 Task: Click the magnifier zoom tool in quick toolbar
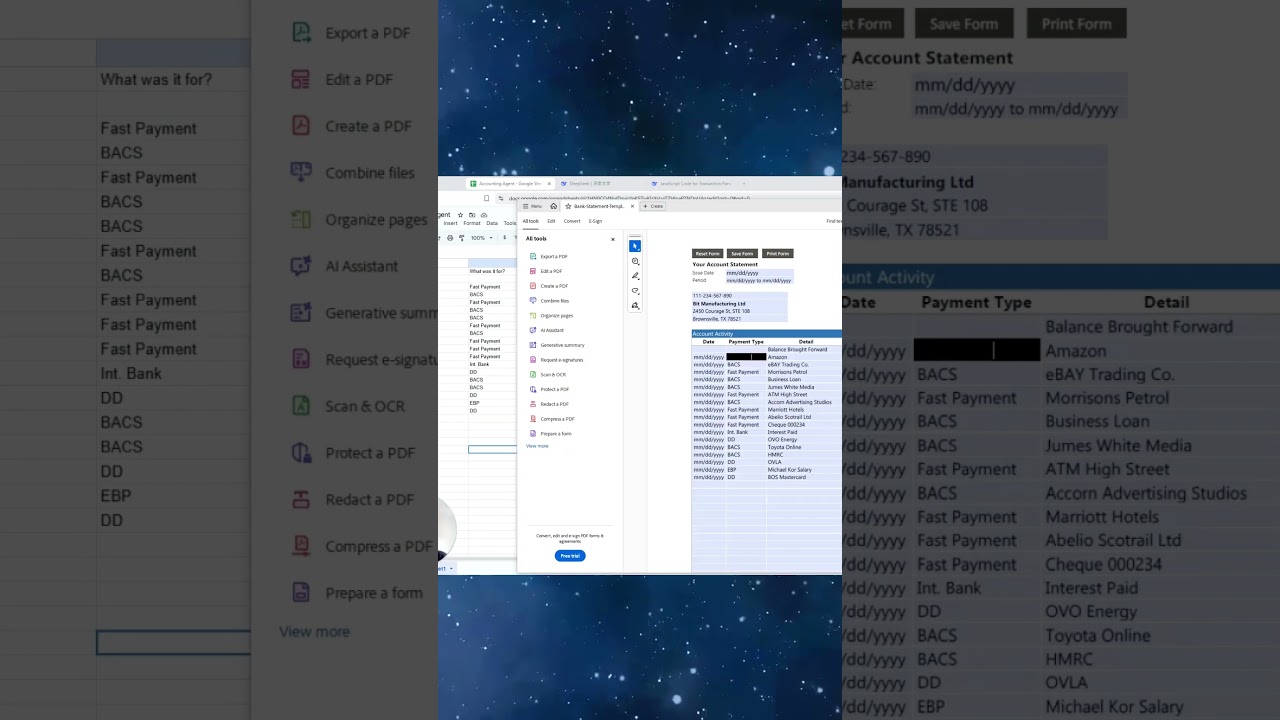(635, 261)
